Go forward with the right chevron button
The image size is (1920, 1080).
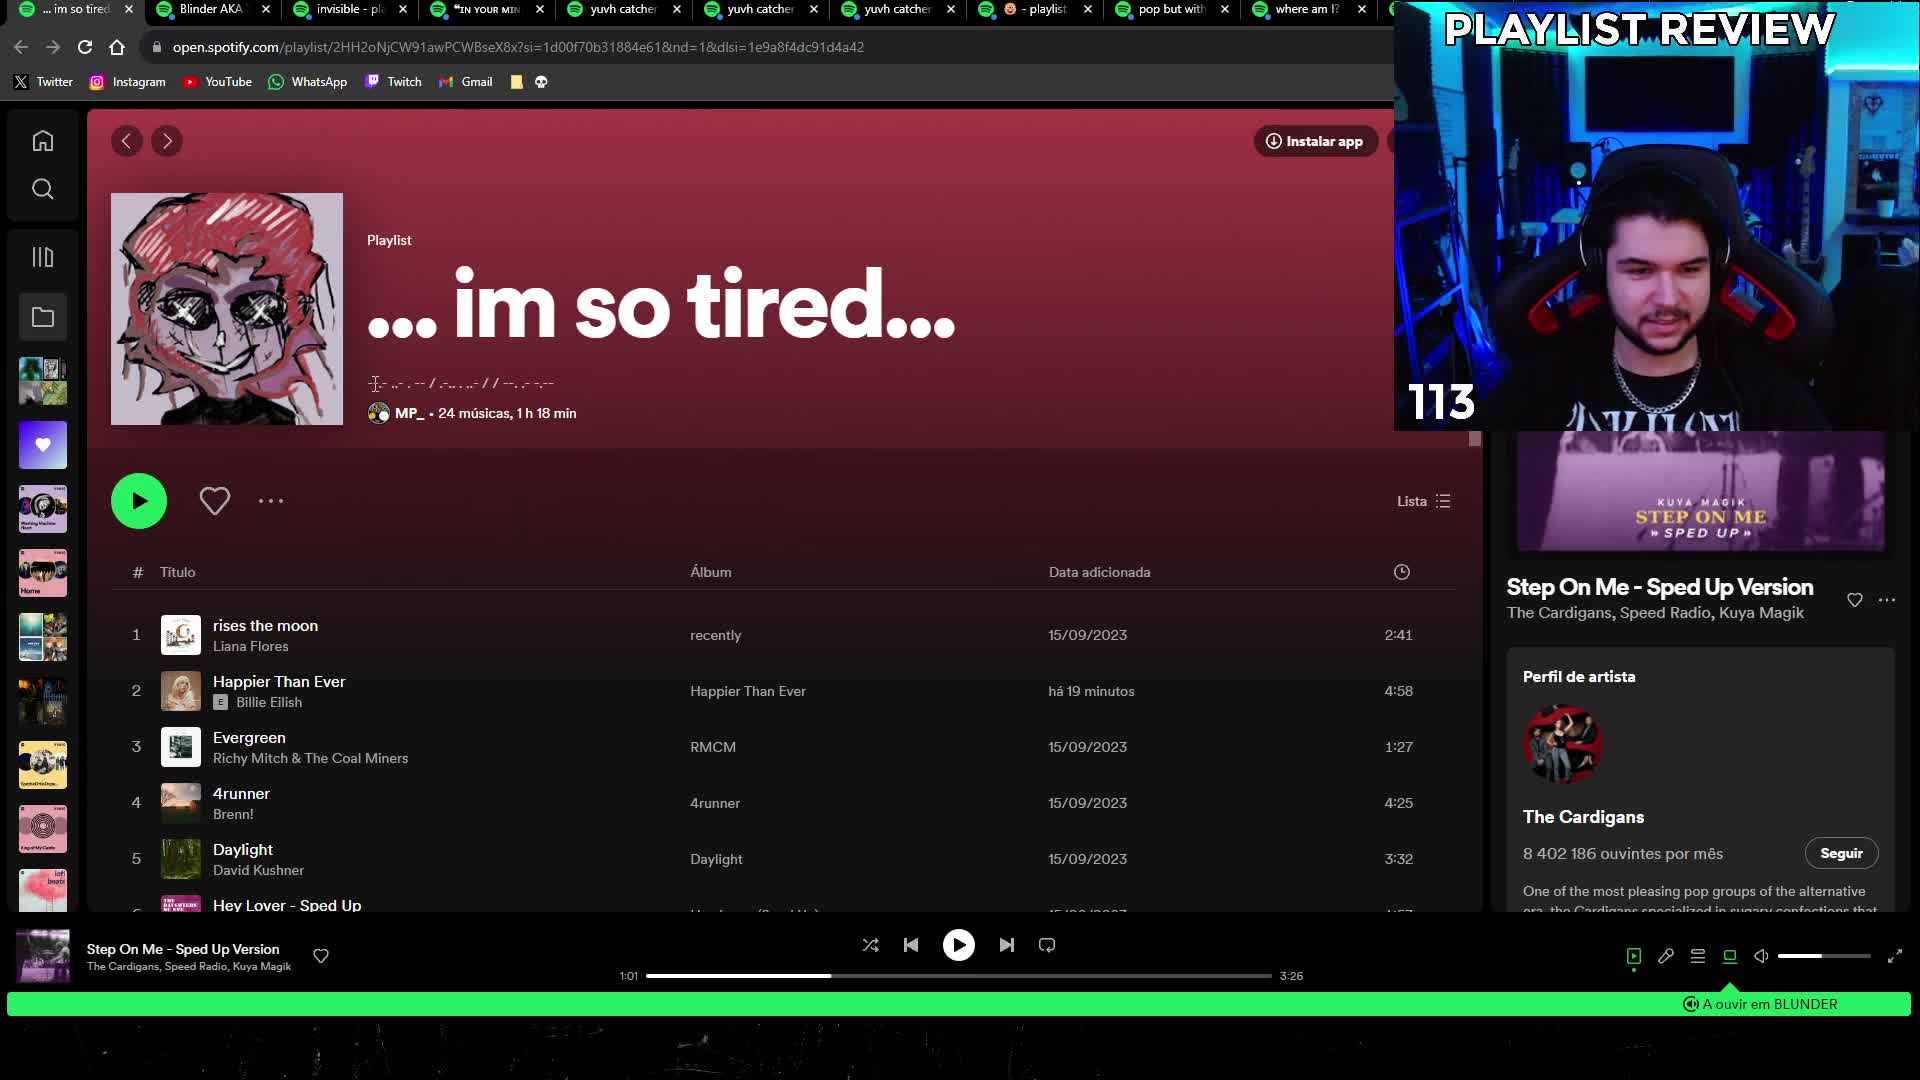tap(167, 141)
